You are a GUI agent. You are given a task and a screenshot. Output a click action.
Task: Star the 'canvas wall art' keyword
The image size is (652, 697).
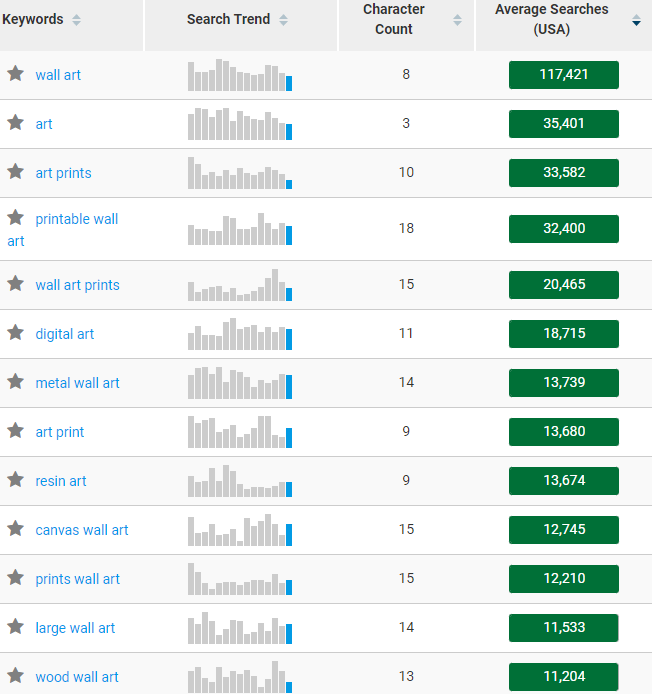(x=16, y=529)
